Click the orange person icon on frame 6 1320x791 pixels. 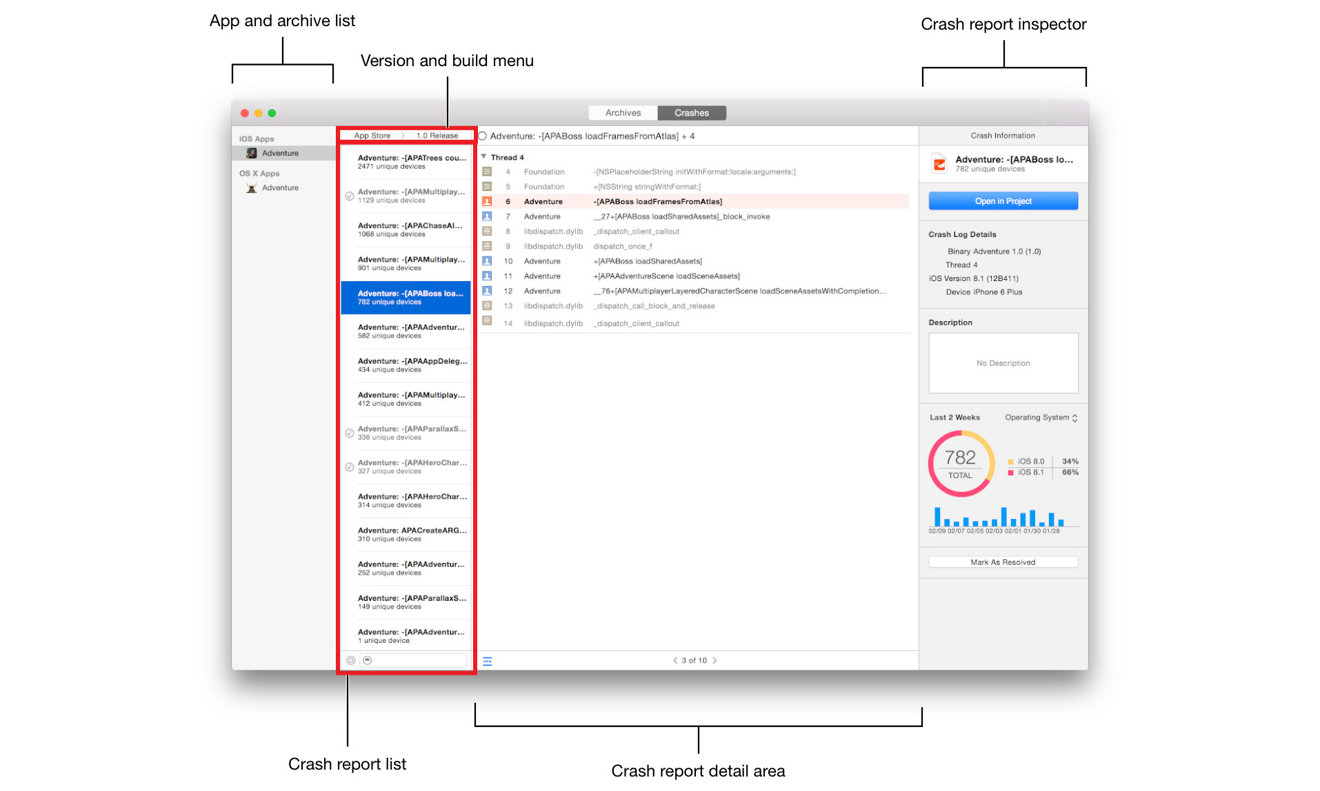[x=487, y=201]
